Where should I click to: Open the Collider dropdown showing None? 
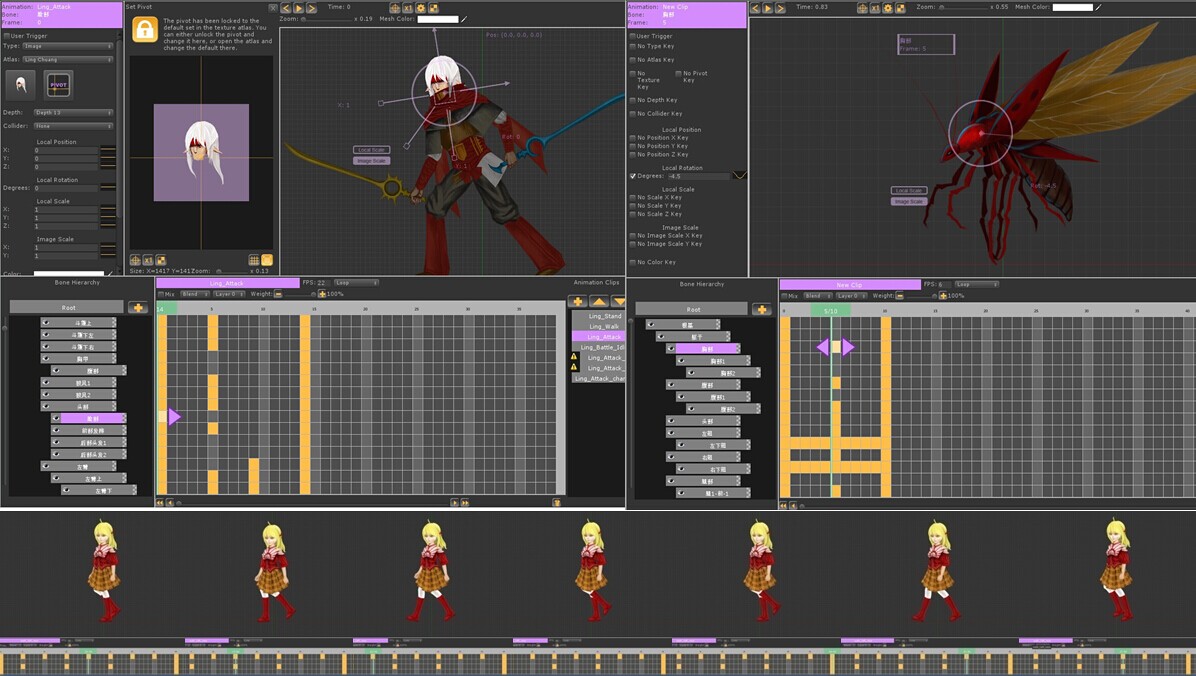coord(73,126)
